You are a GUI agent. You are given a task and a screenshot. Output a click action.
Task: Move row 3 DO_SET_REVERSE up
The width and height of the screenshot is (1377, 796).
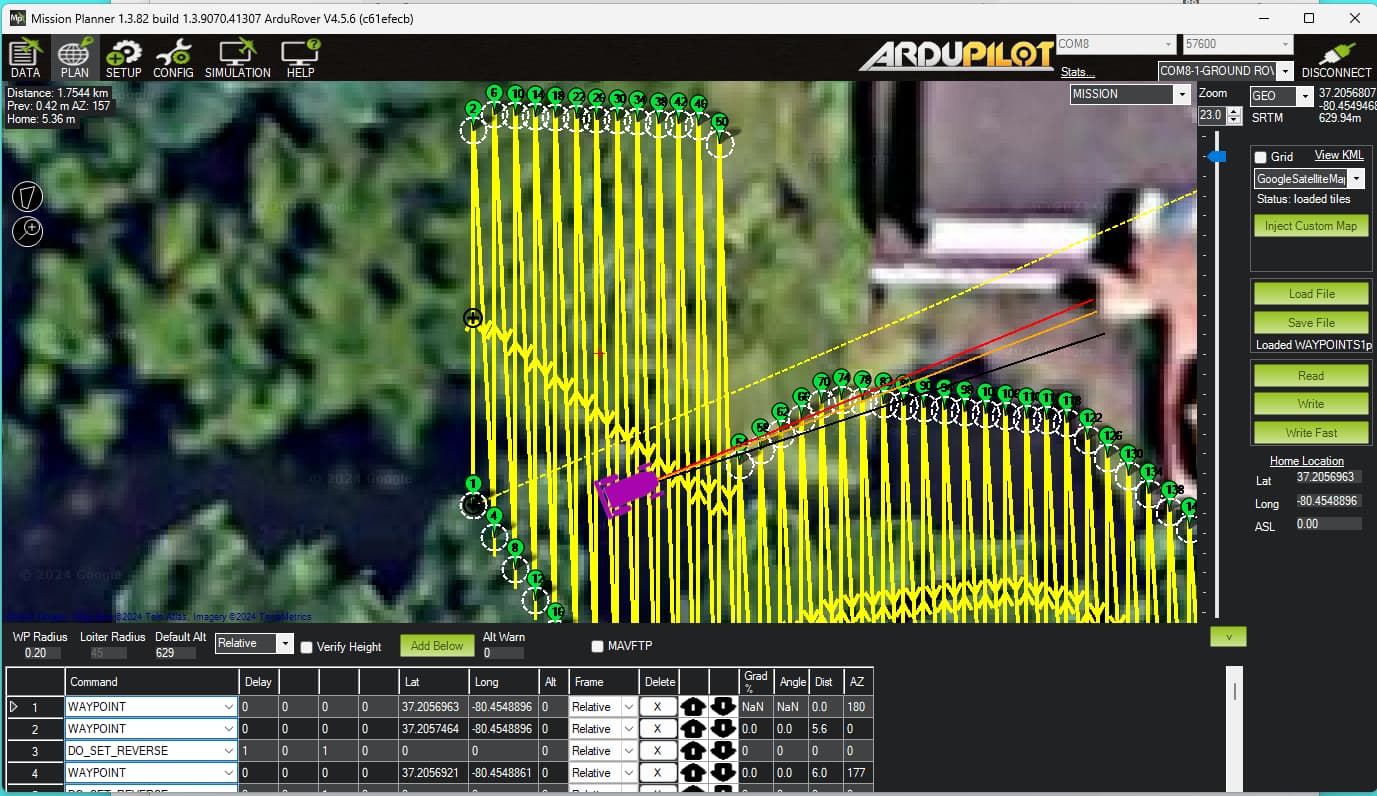(693, 751)
